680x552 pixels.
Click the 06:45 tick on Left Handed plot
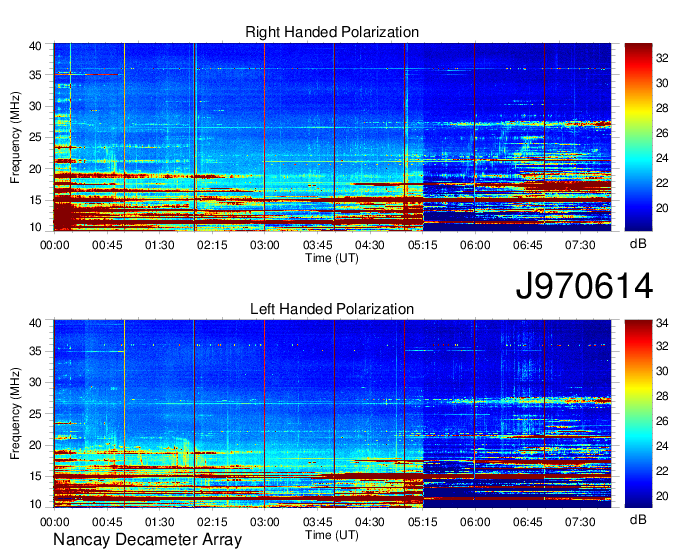click(x=527, y=522)
